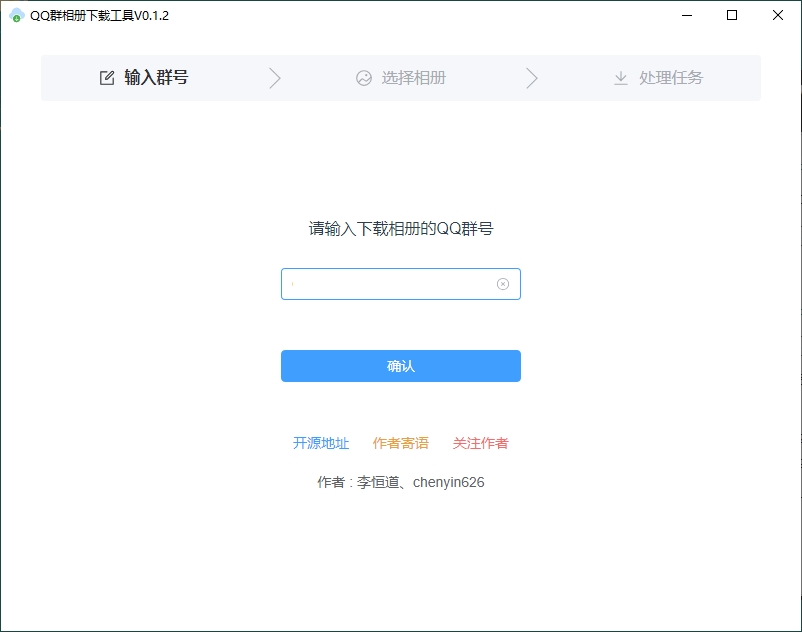Click the 请输入下载相册的QQ群号 prompt text

coord(401,229)
